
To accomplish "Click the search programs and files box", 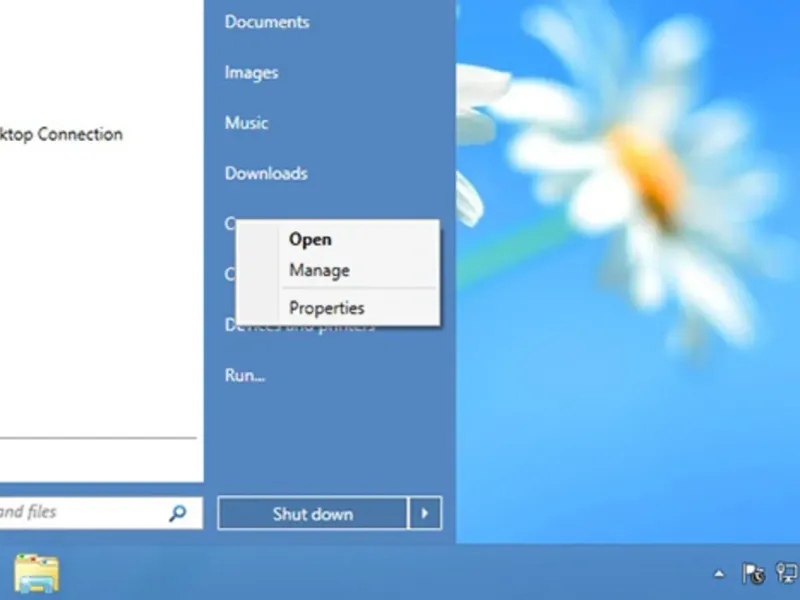I will 101,513.
